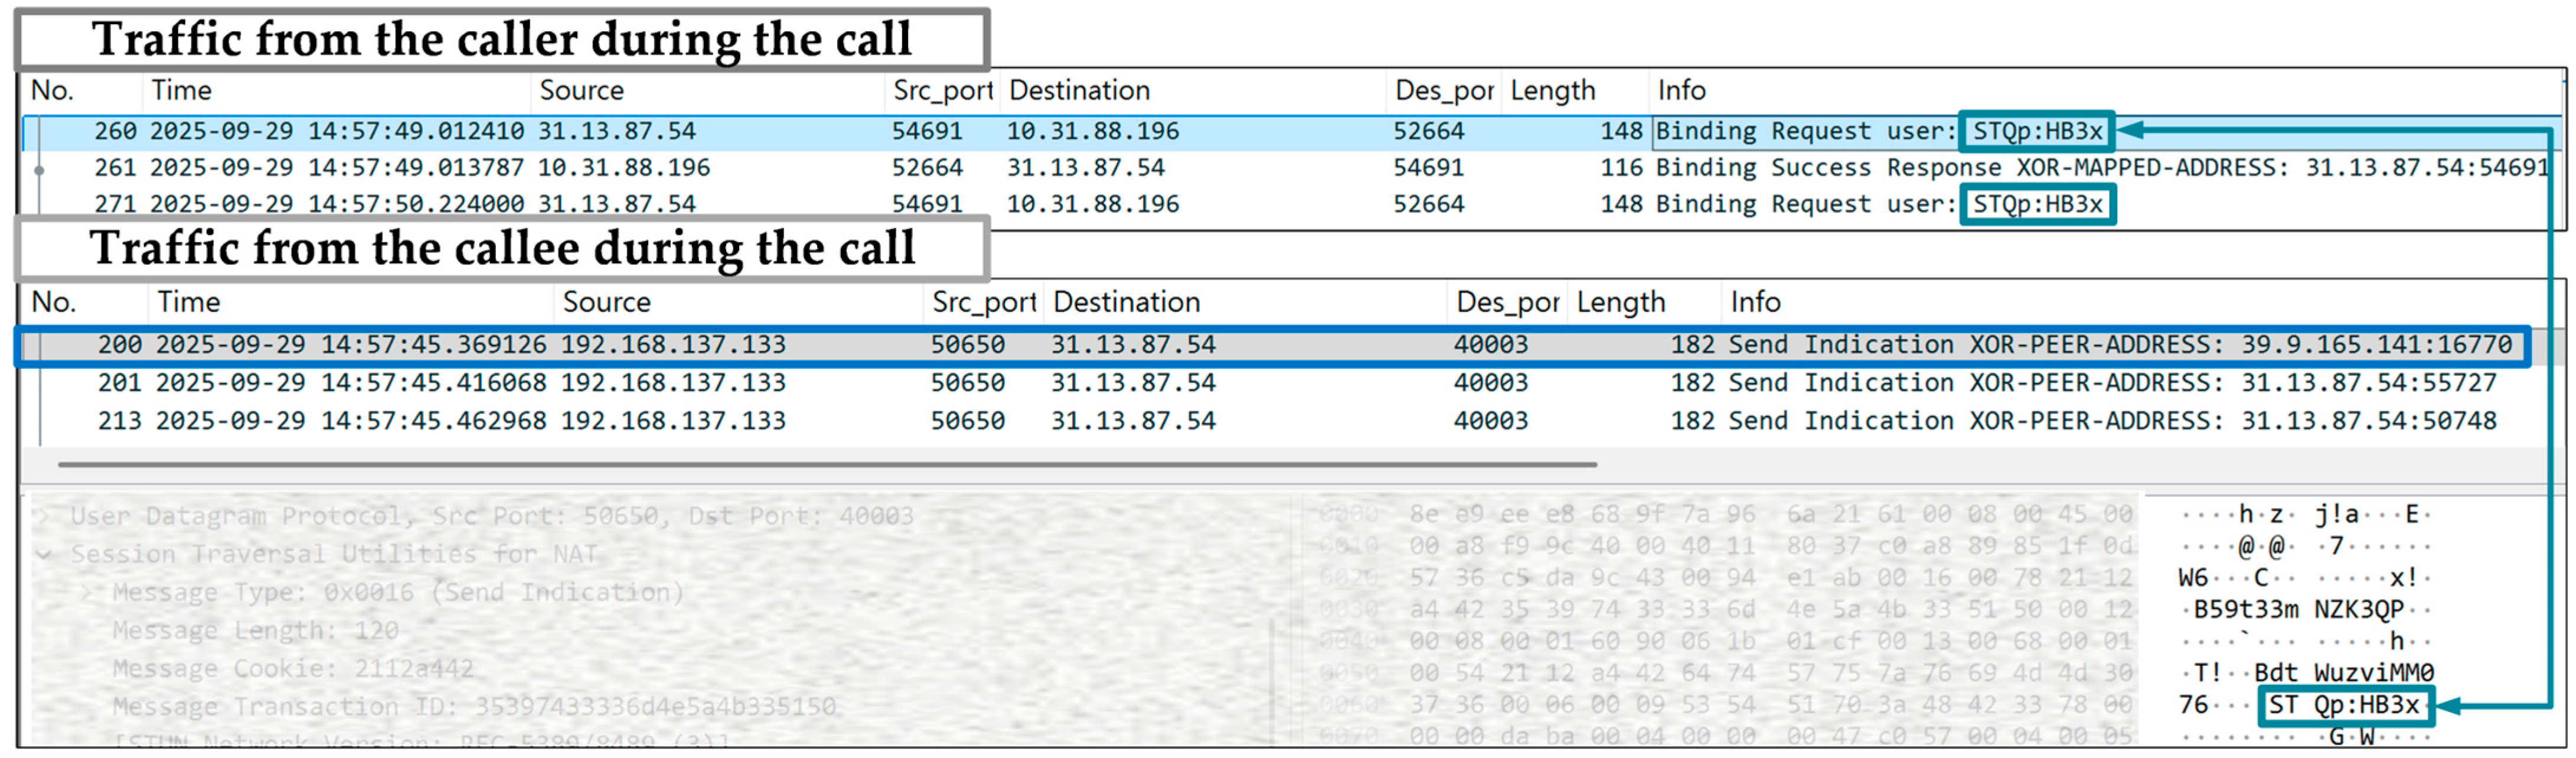Click caller table No. column header
This screenshot has height=758, width=2576.
point(52,91)
